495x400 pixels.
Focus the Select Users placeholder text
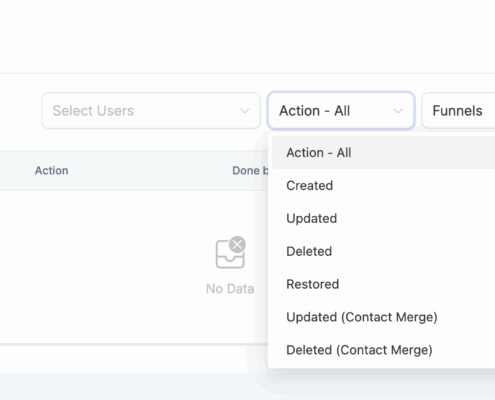93,111
